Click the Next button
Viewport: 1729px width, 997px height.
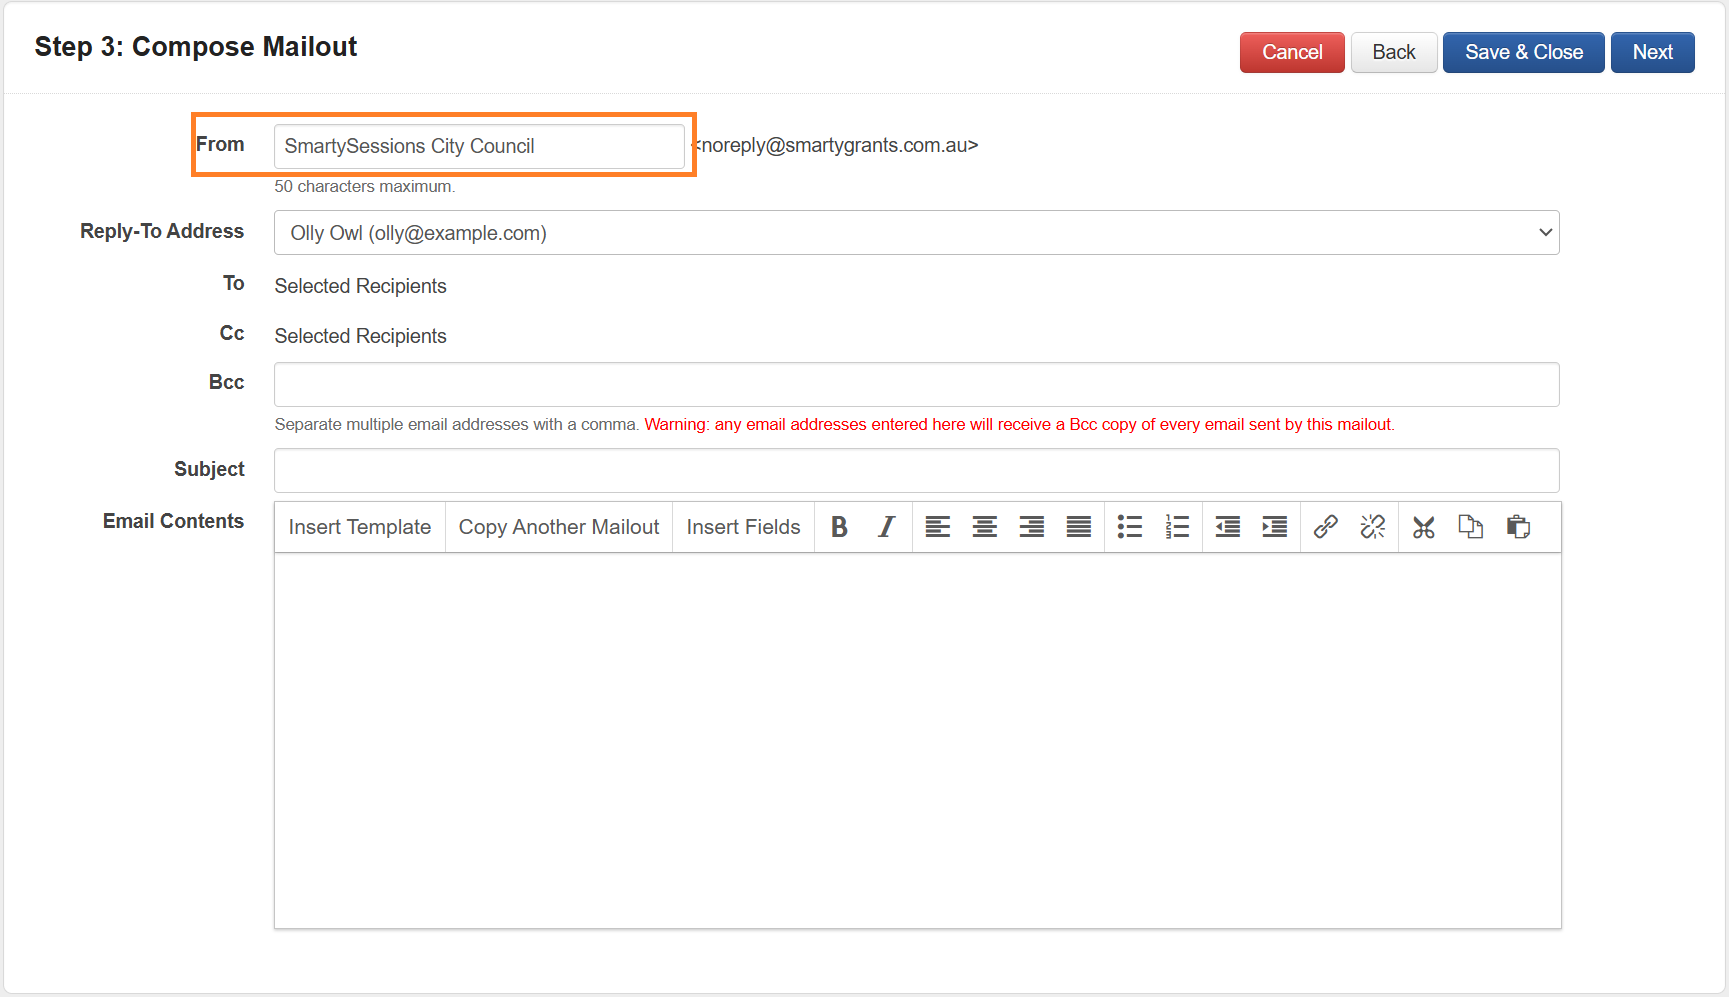tap(1652, 52)
